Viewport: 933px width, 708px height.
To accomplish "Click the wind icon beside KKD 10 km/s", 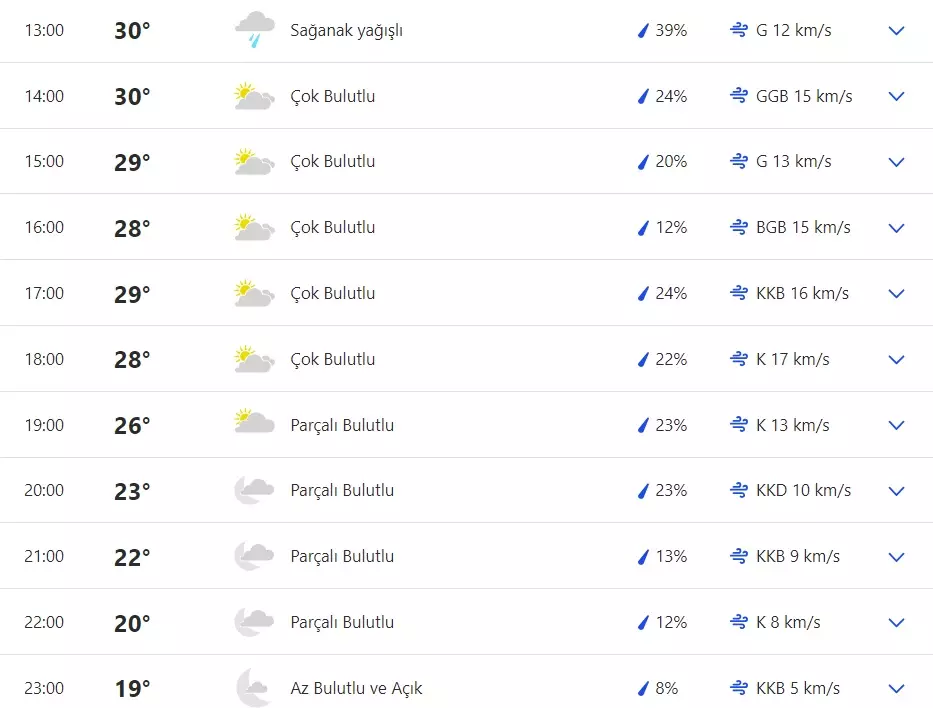I will coord(739,490).
